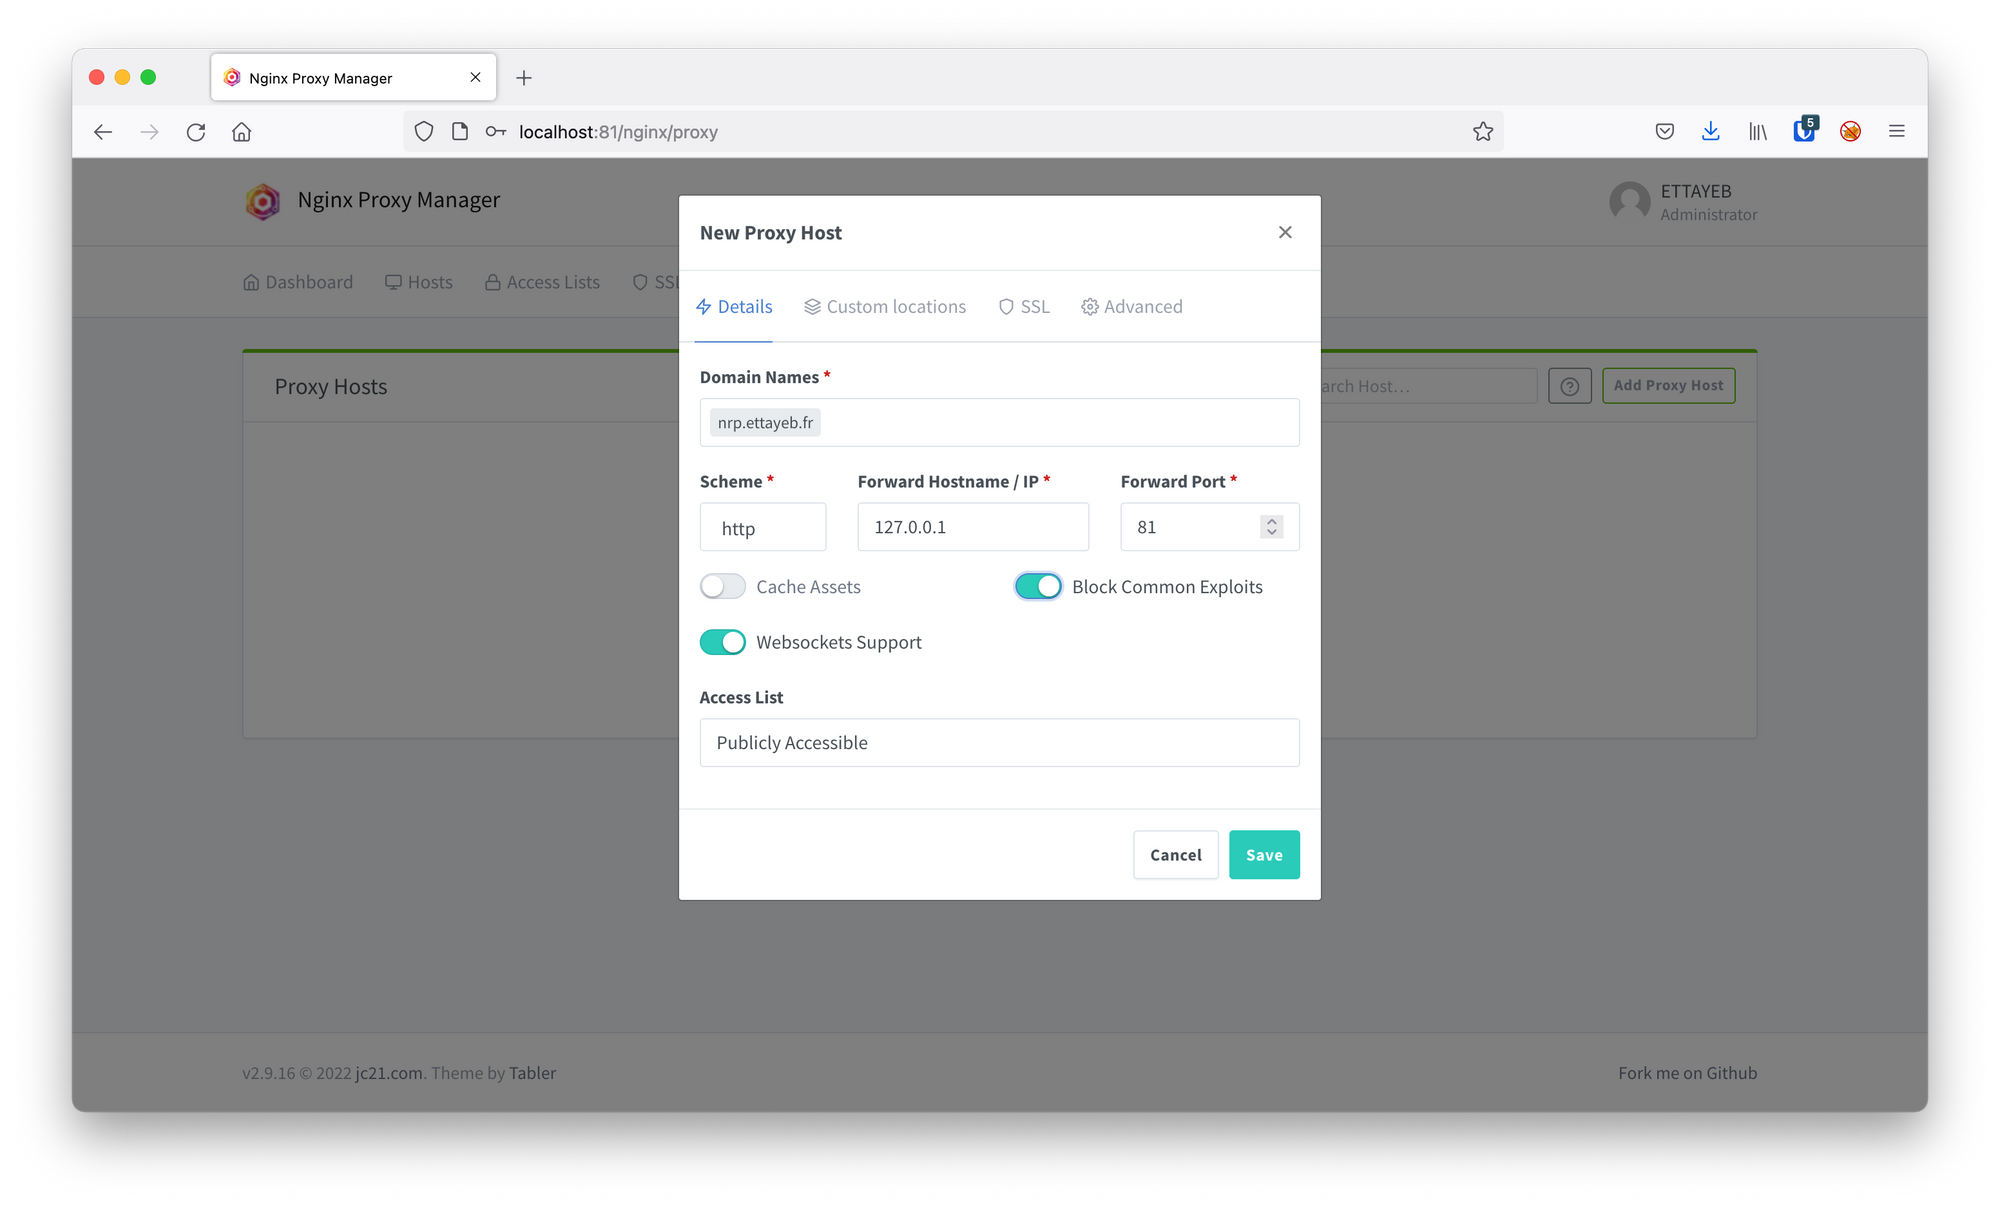This screenshot has width=2000, height=1207.
Task: Click Fork me on Github link
Action: point(1687,1073)
